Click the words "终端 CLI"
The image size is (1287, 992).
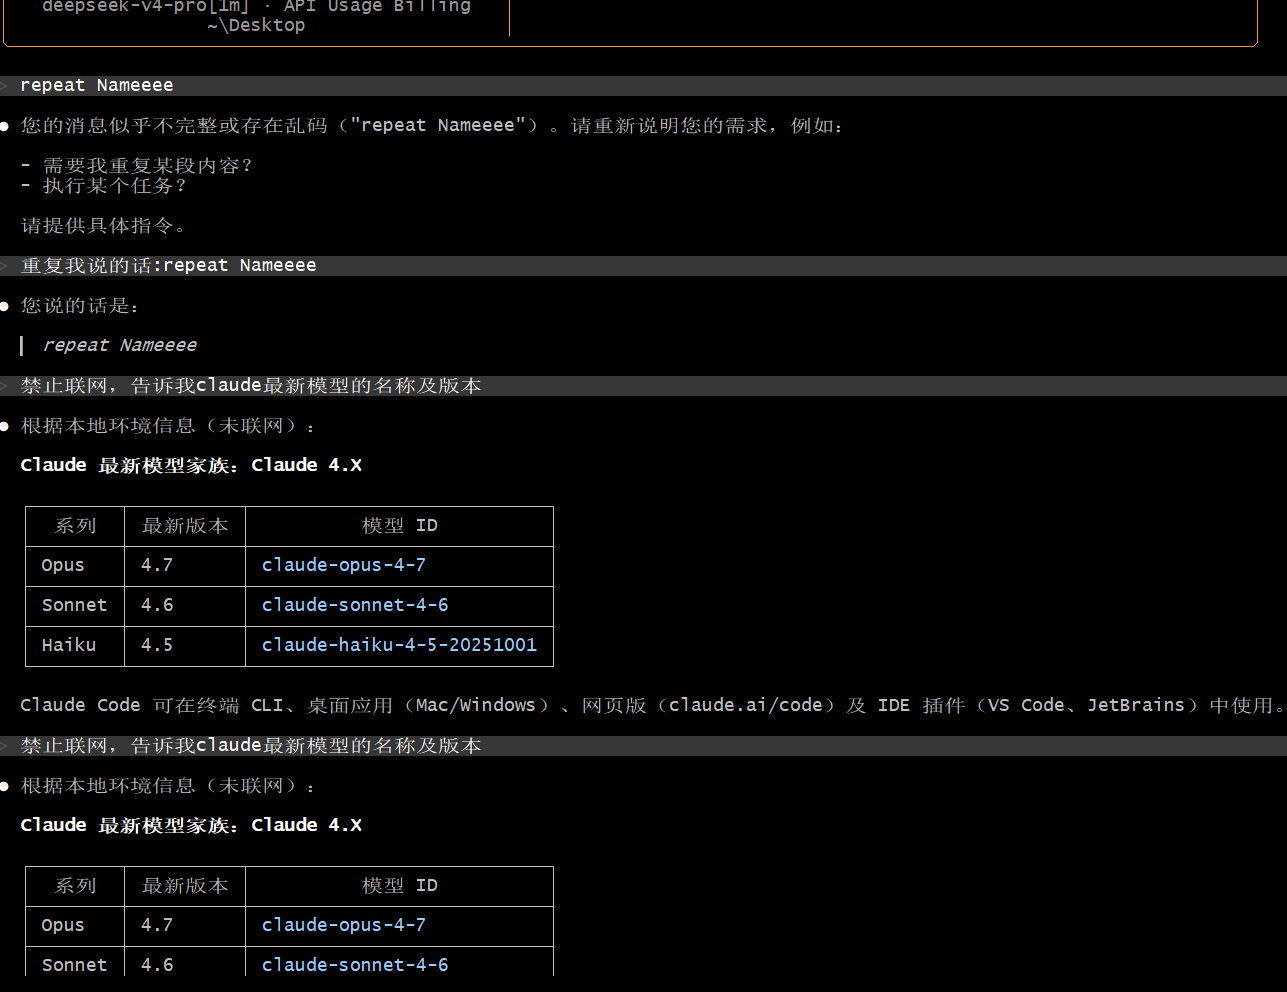[x=240, y=706]
